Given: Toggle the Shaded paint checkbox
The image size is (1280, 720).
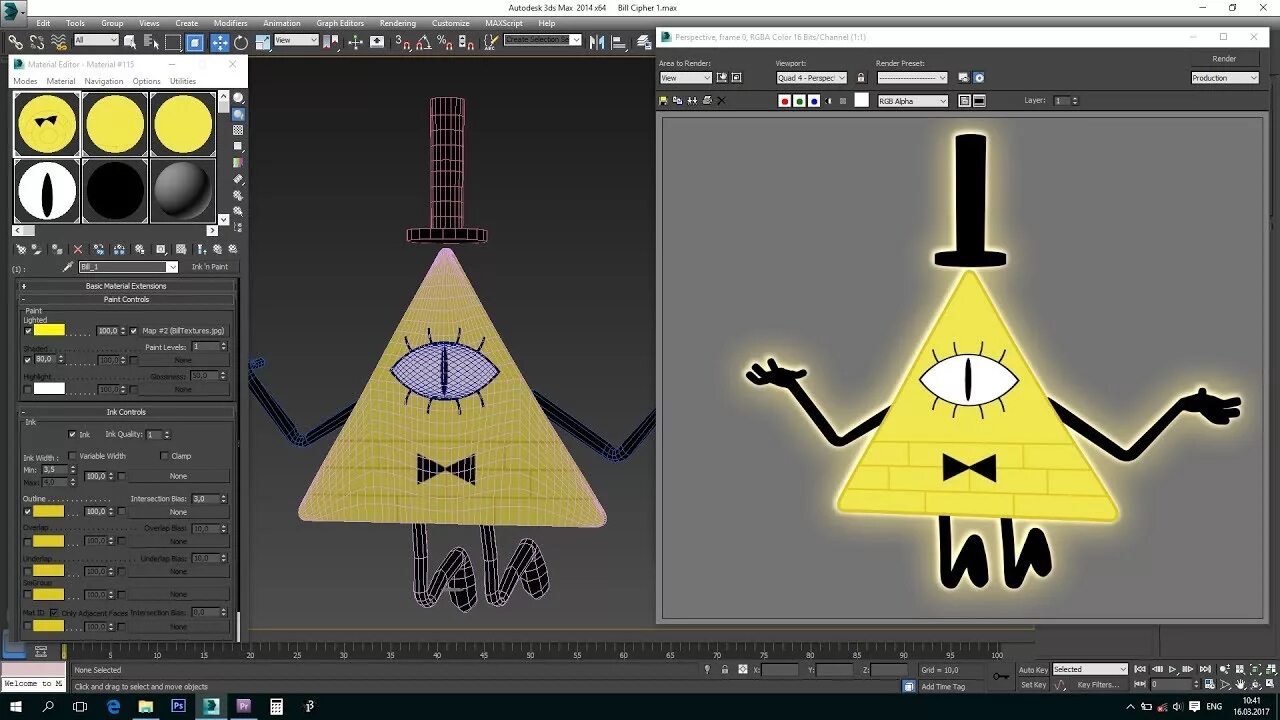Looking at the screenshot, I should (x=28, y=359).
